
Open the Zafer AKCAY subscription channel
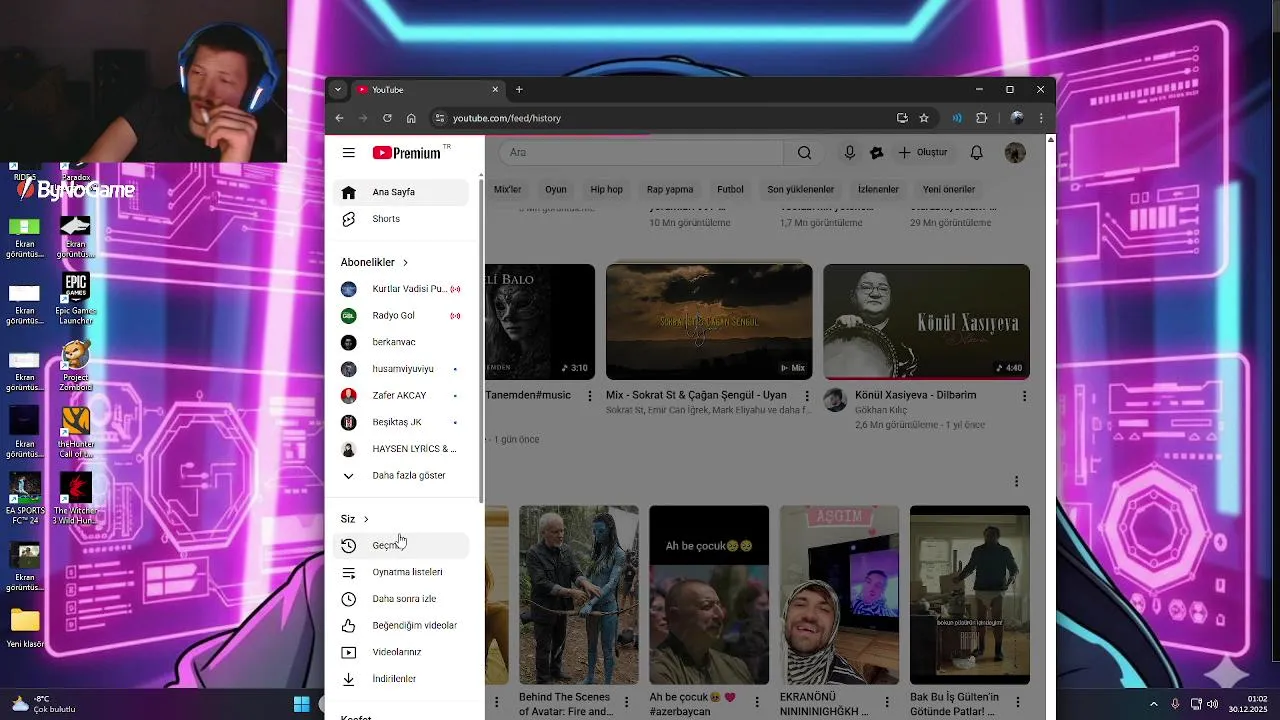[x=400, y=396]
